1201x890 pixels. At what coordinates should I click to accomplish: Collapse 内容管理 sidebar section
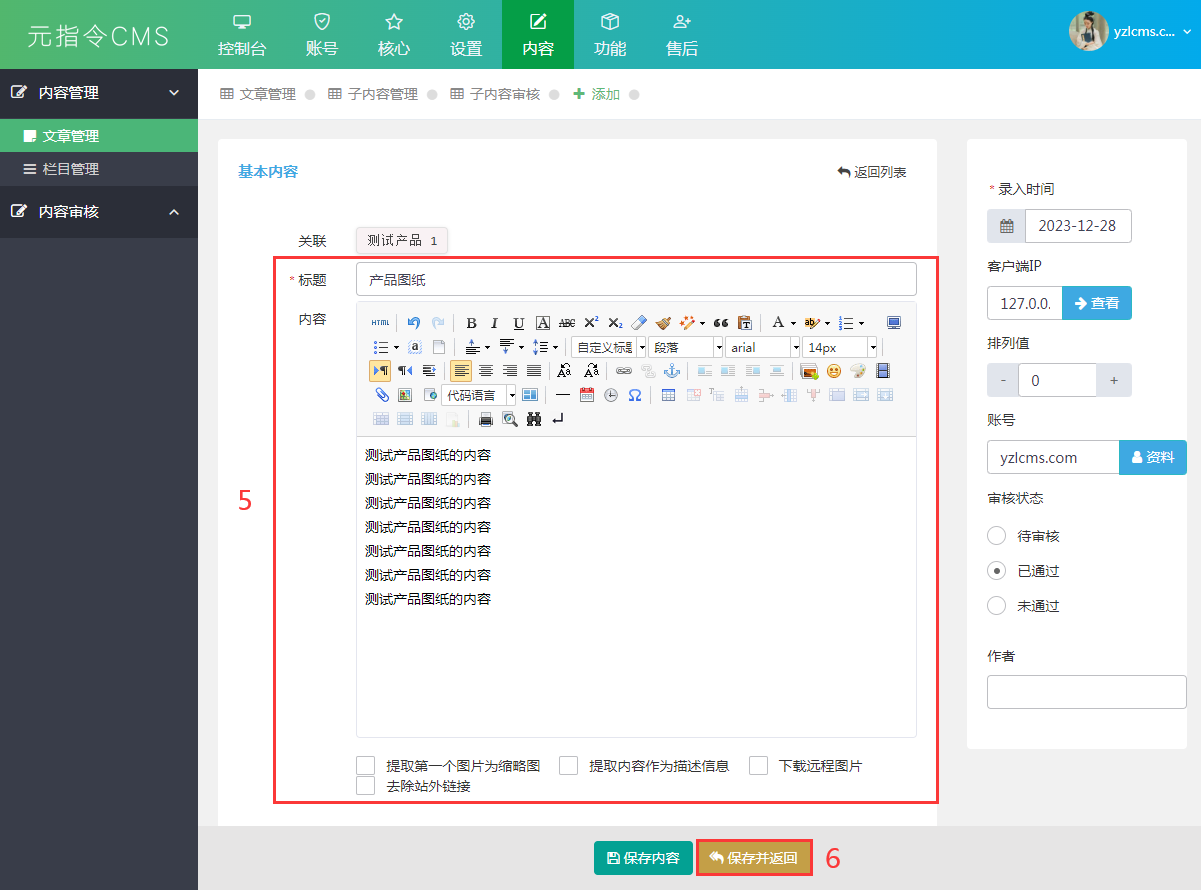pyautogui.click(x=99, y=92)
